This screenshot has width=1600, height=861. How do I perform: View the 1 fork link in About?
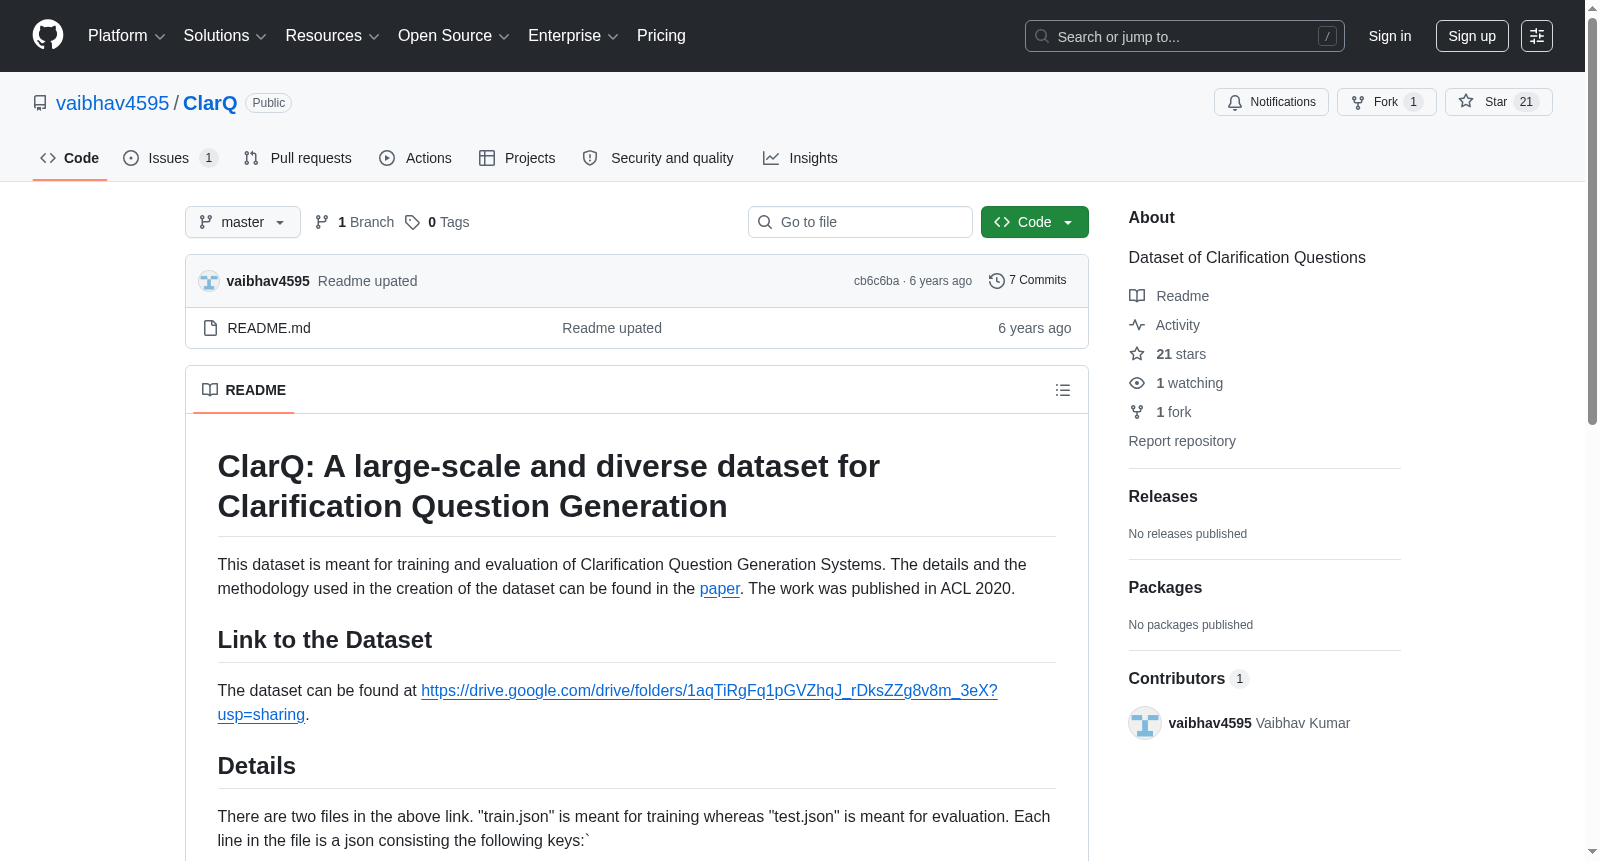click(x=1160, y=412)
